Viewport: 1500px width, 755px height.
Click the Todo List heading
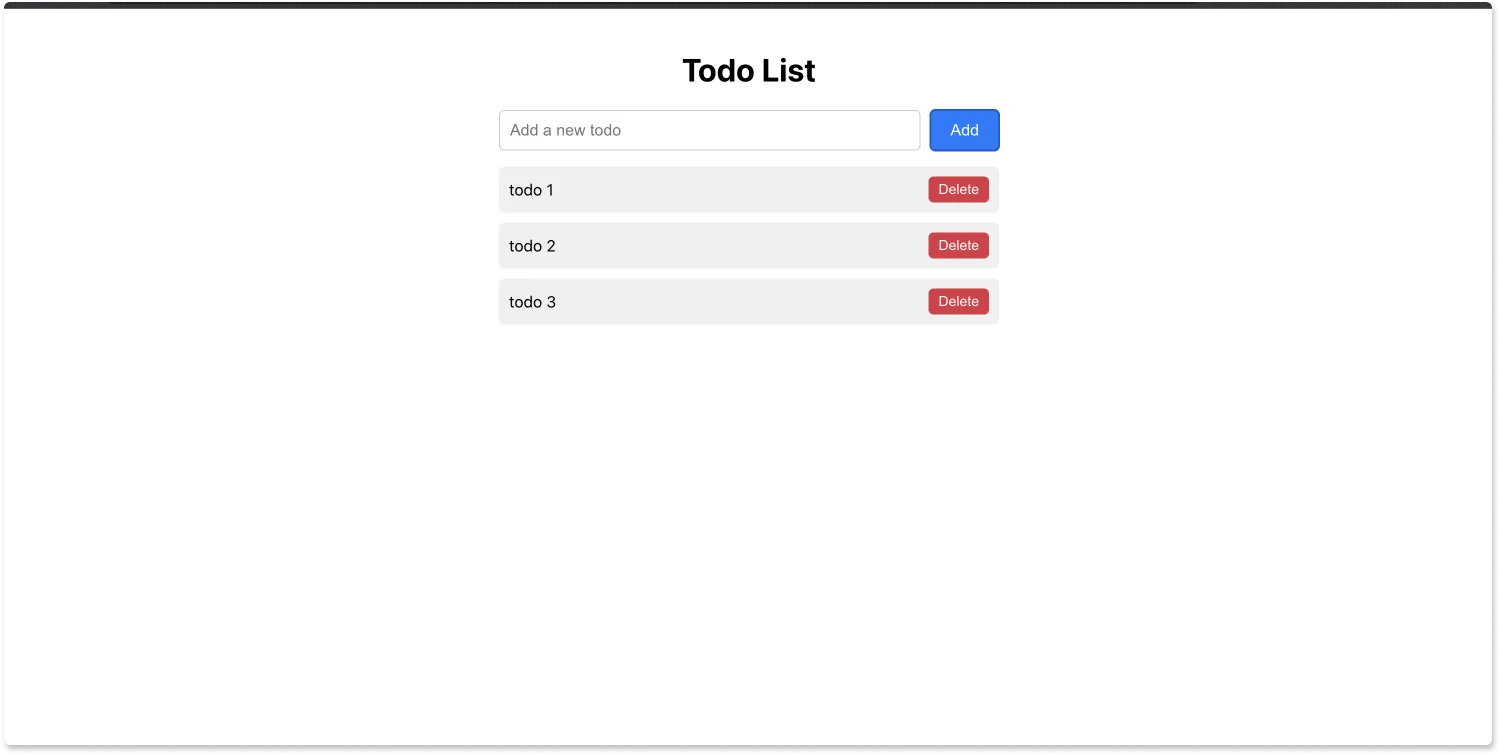tap(748, 70)
